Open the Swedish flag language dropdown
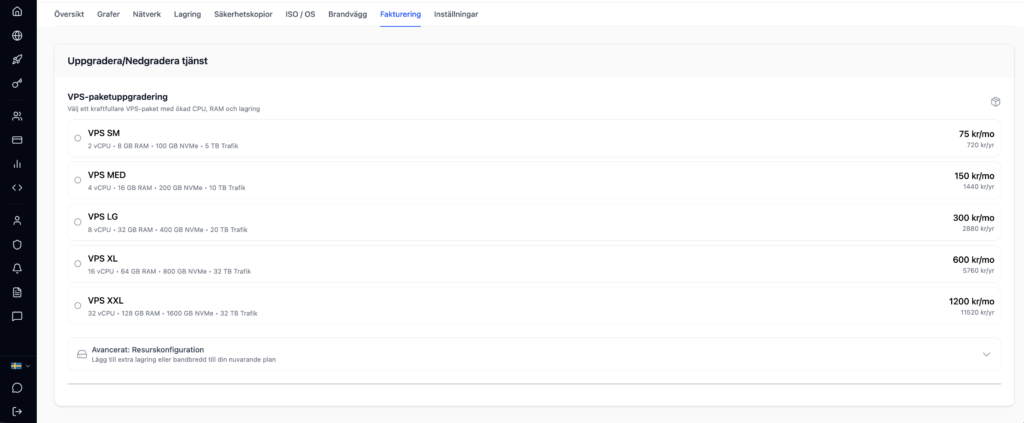 coord(20,366)
